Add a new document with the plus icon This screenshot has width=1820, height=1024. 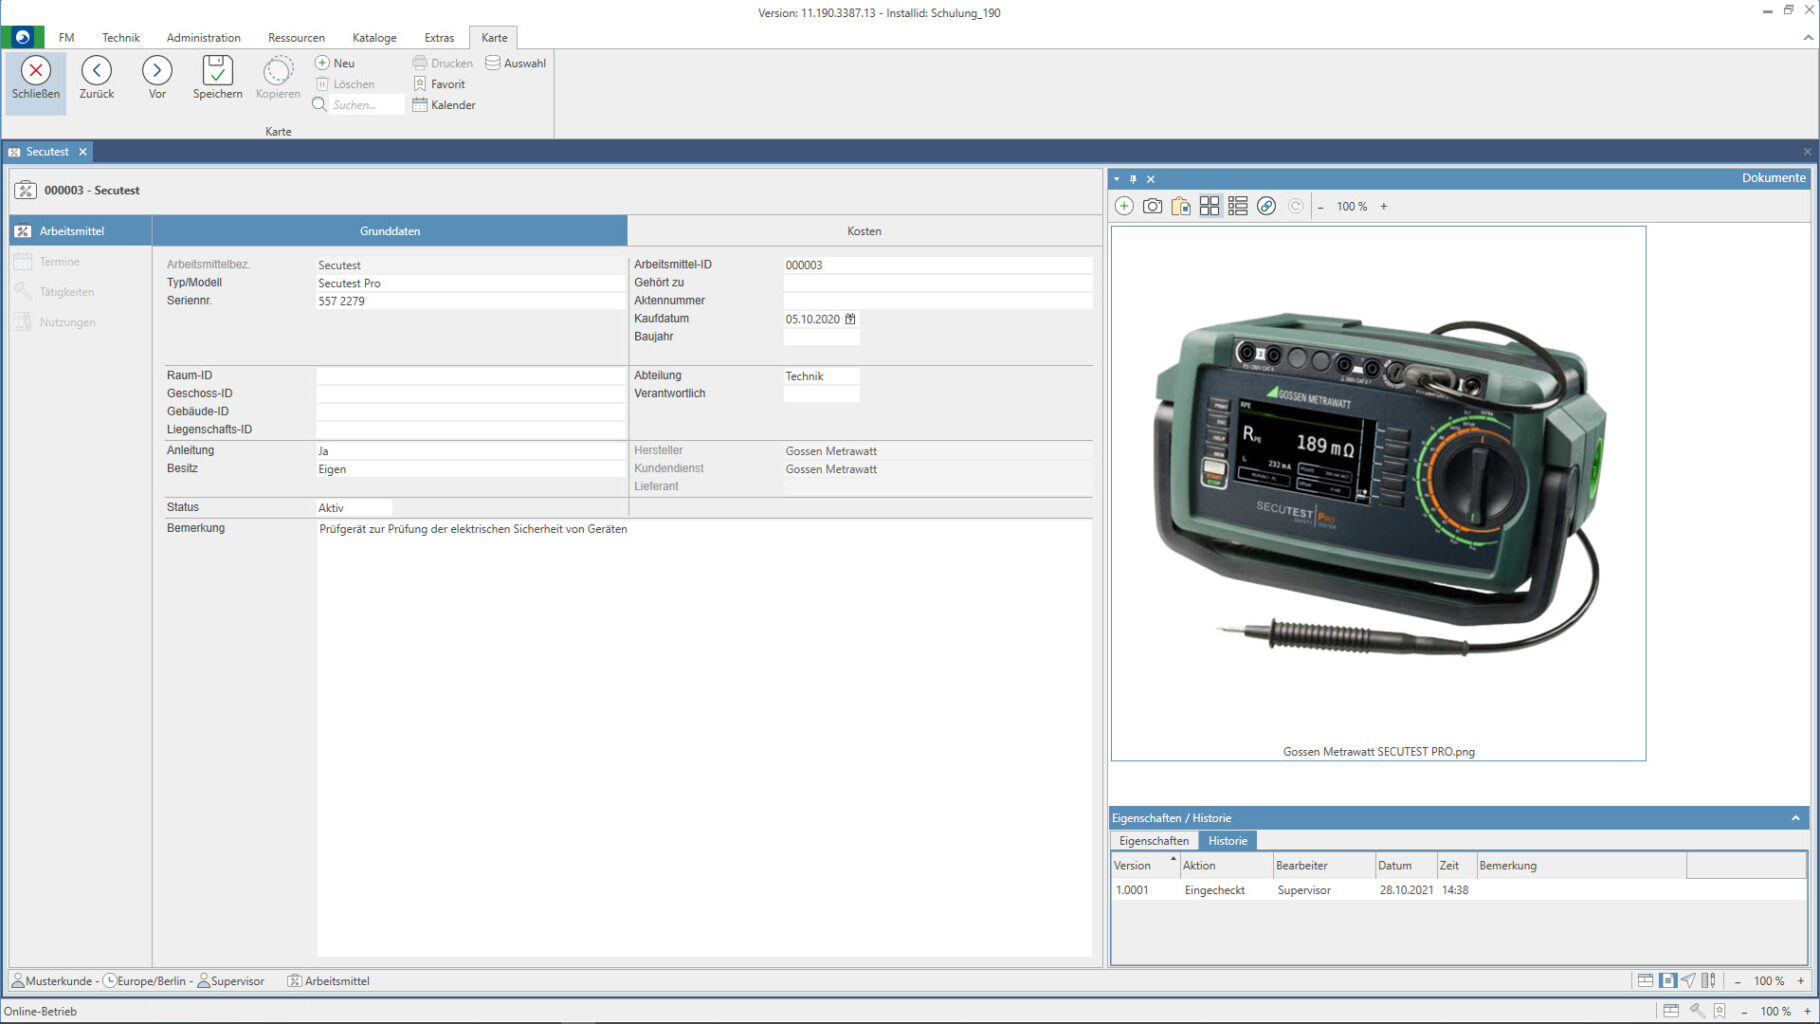tap(1124, 206)
